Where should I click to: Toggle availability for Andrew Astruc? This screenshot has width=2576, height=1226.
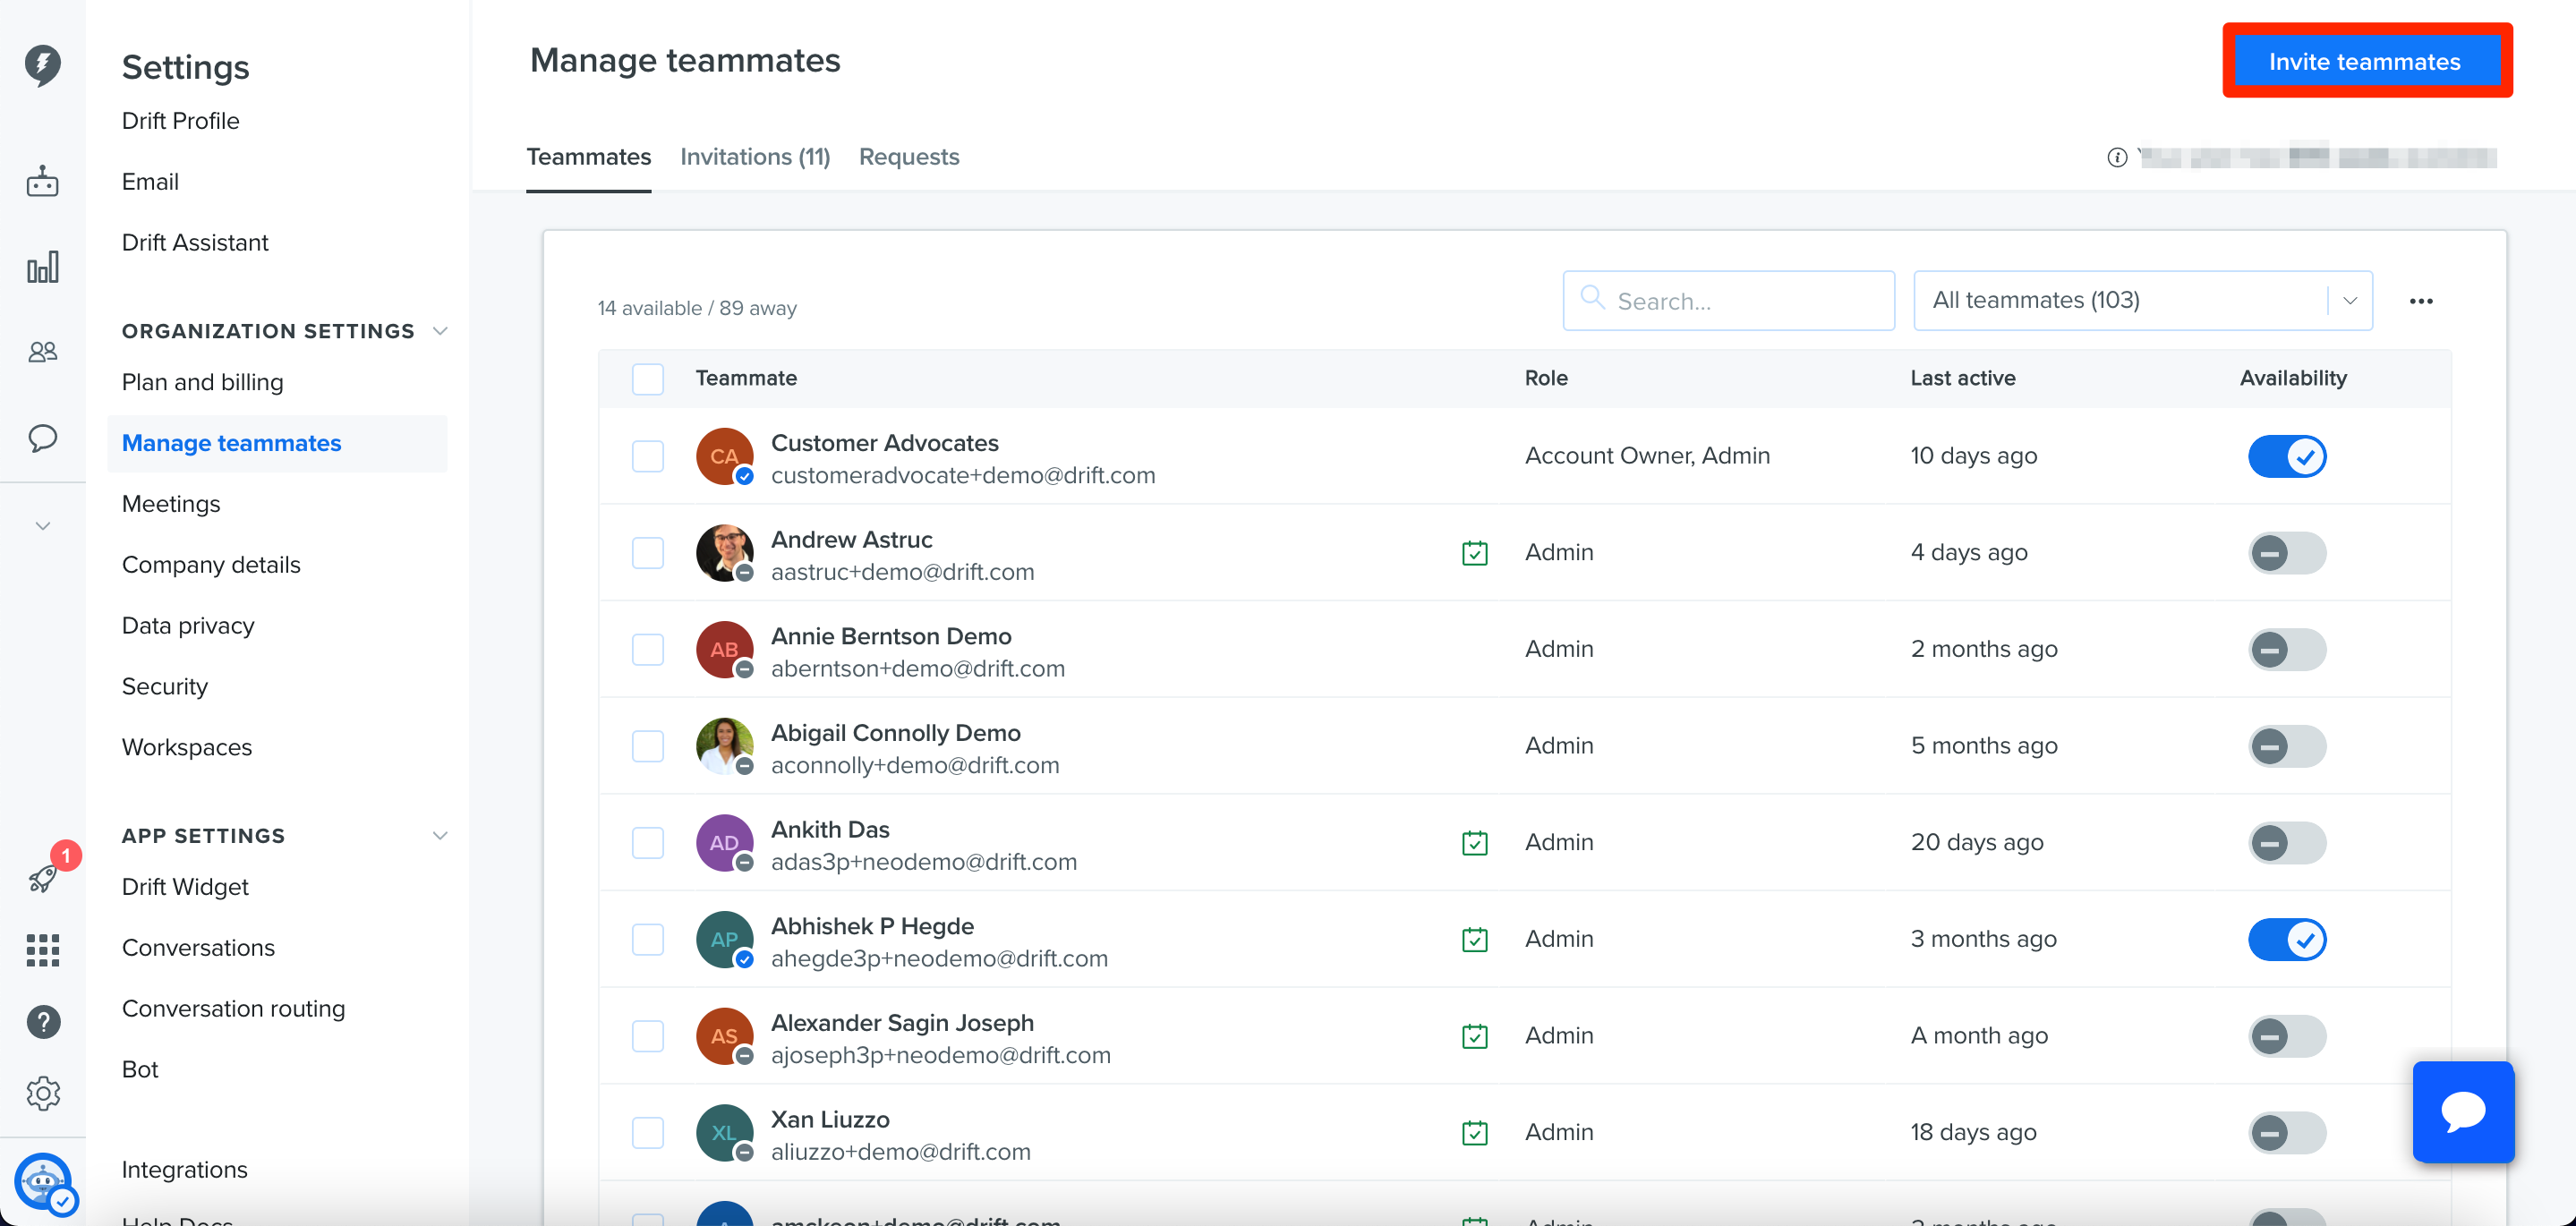pyautogui.click(x=2287, y=553)
